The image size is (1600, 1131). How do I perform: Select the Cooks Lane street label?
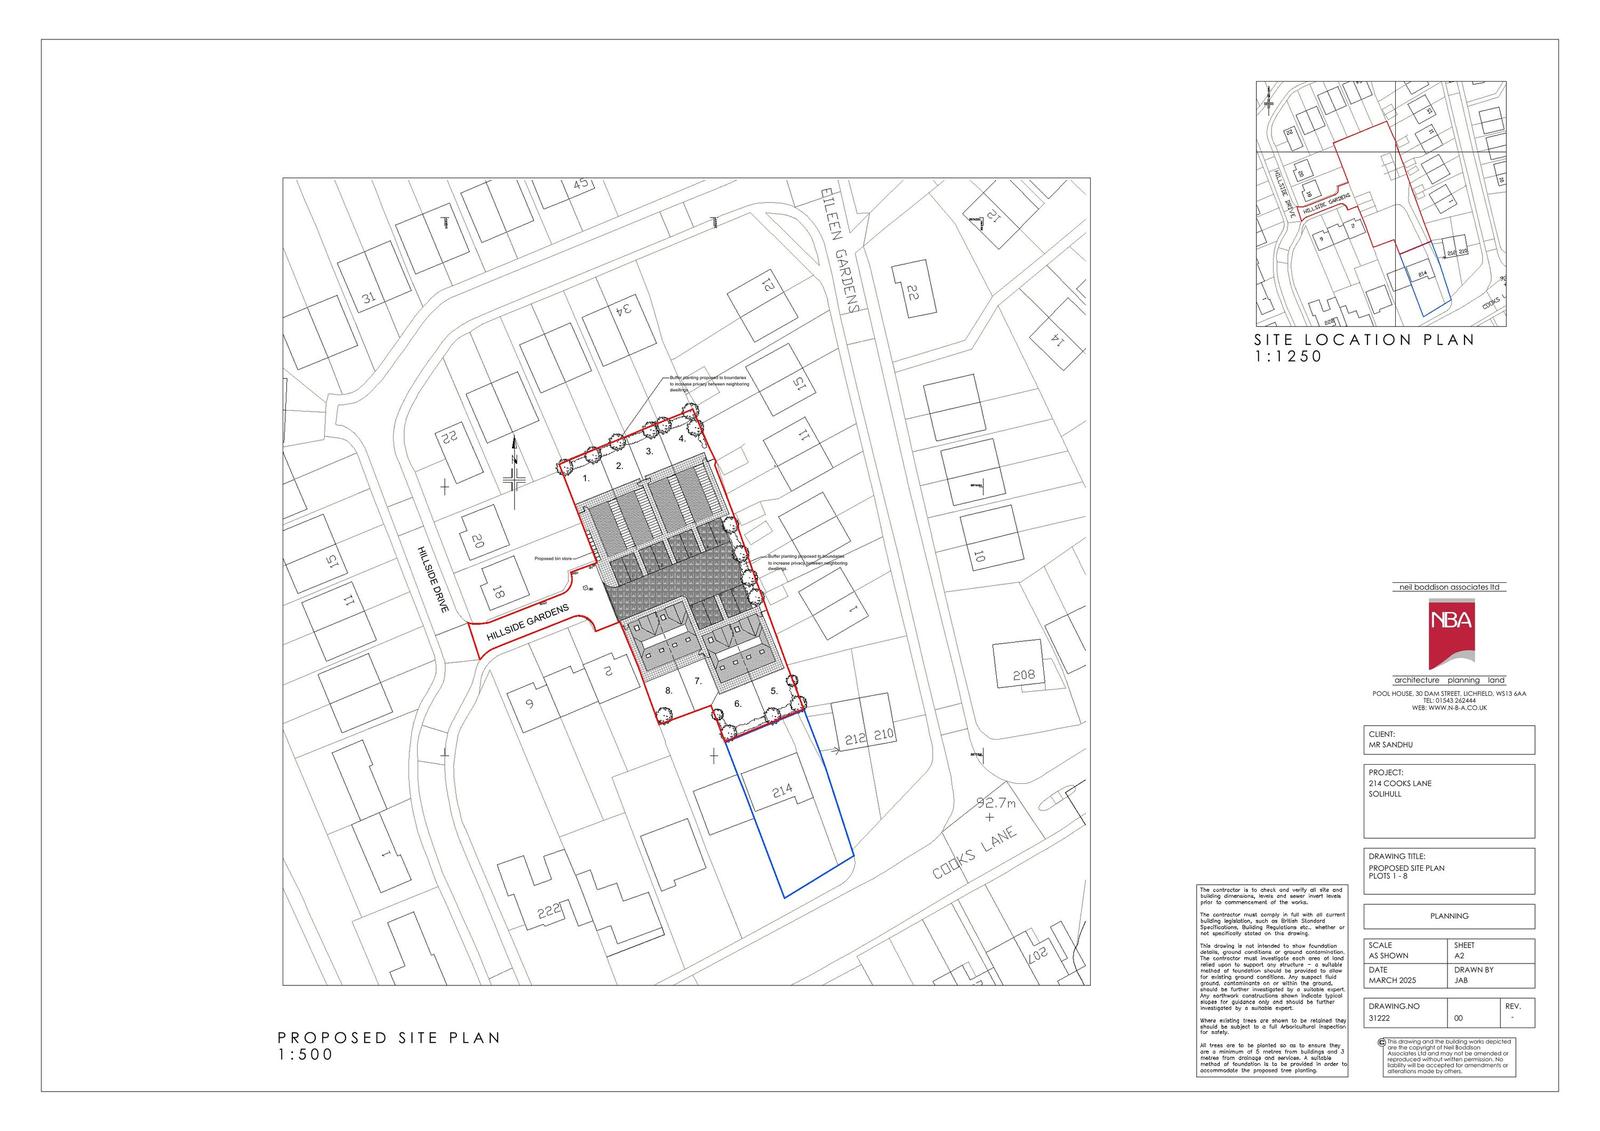975,853
